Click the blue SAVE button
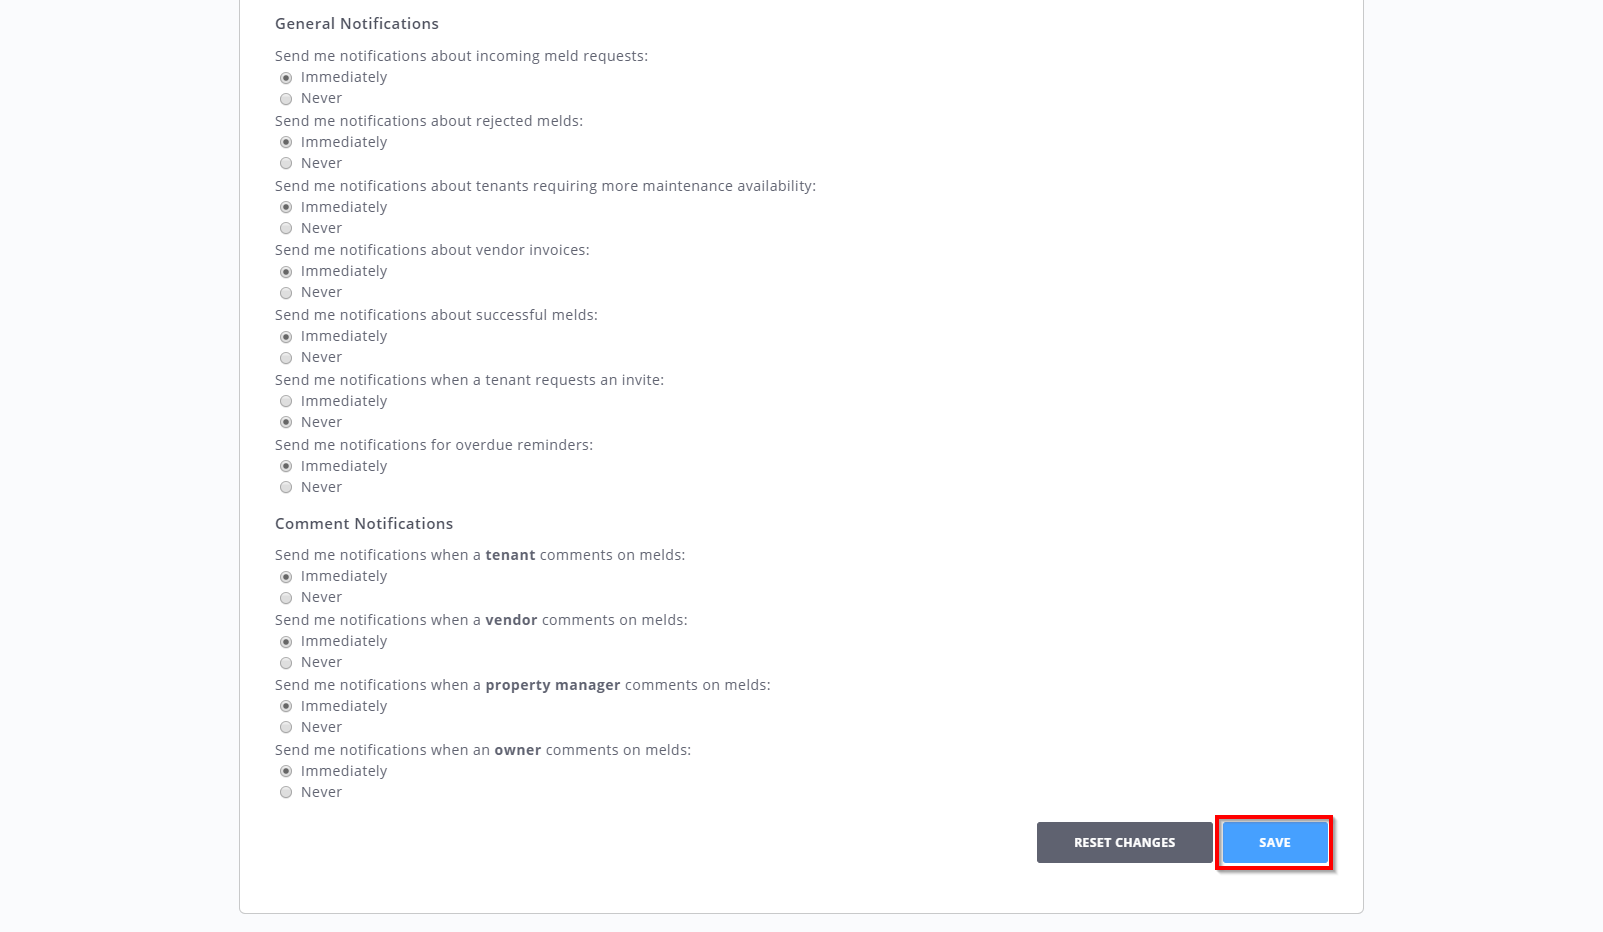 click(x=1275, y=843)
